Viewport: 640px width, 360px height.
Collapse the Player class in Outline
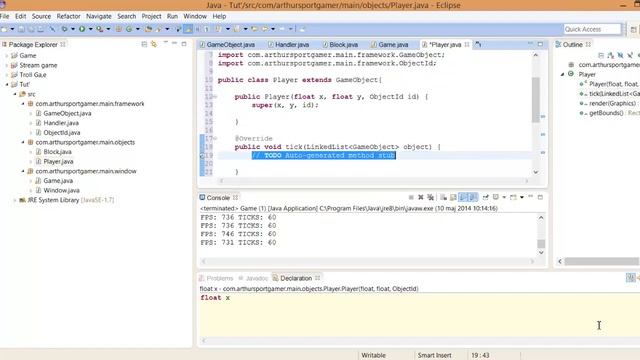tap(562, 74)
